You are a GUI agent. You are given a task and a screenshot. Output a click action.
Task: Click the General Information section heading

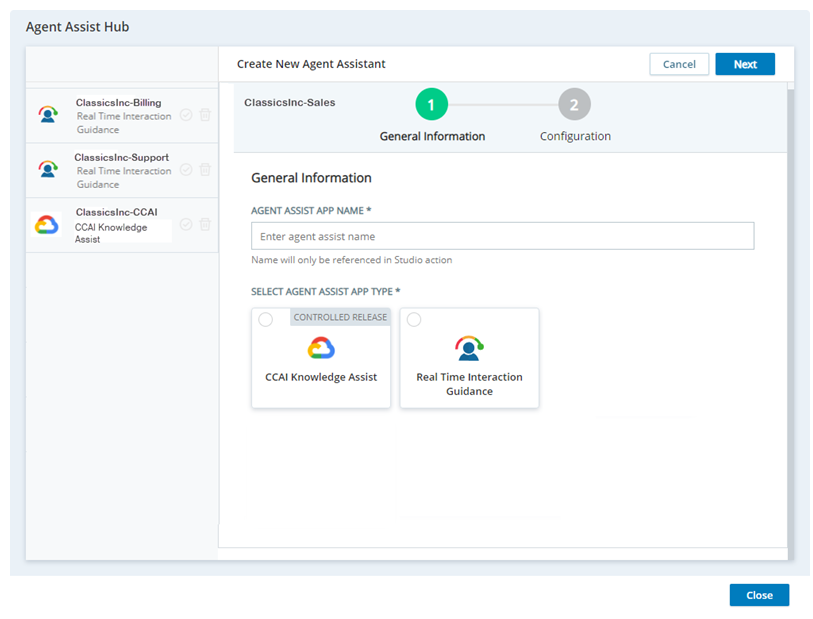[x=311, y=178]
